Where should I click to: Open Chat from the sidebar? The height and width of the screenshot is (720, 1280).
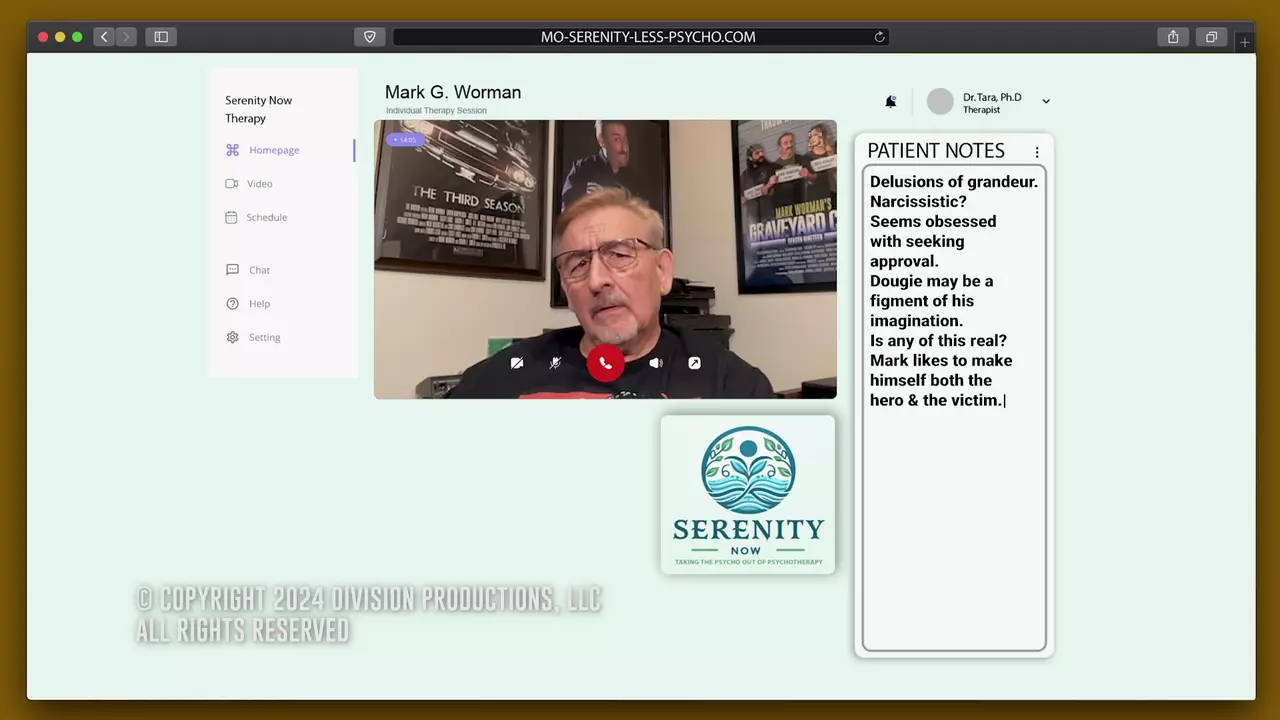[x=259, y=270]
